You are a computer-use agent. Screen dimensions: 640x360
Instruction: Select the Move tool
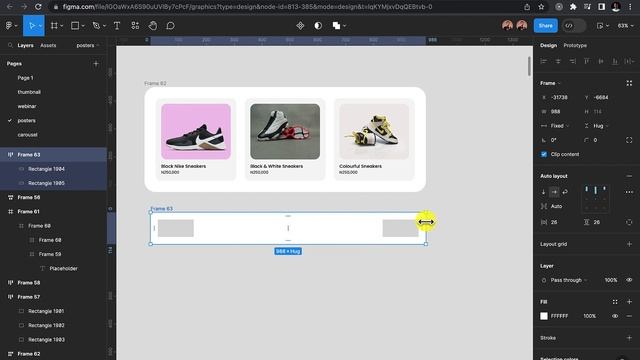pos(31,26)
